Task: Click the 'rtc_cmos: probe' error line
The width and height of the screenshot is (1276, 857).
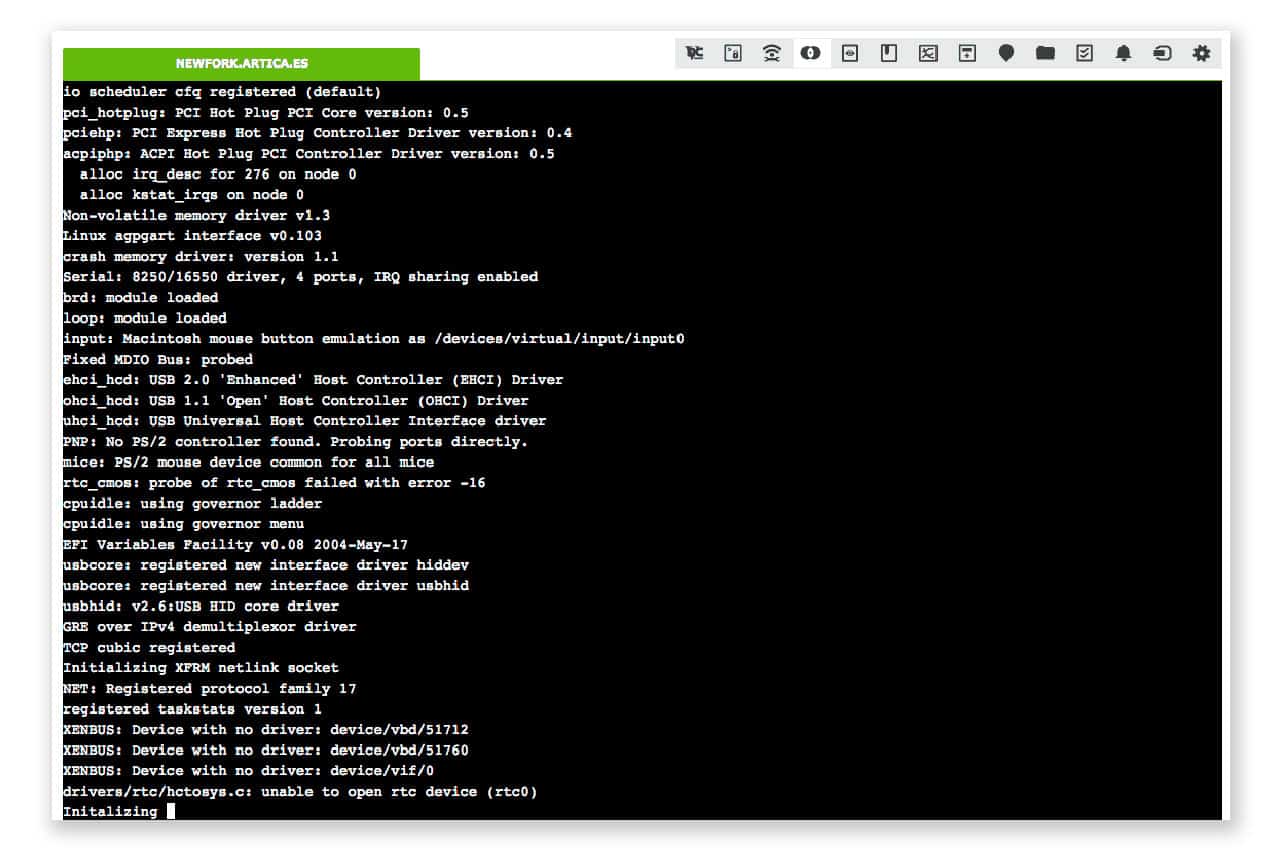Action: [x=274, y=483]
